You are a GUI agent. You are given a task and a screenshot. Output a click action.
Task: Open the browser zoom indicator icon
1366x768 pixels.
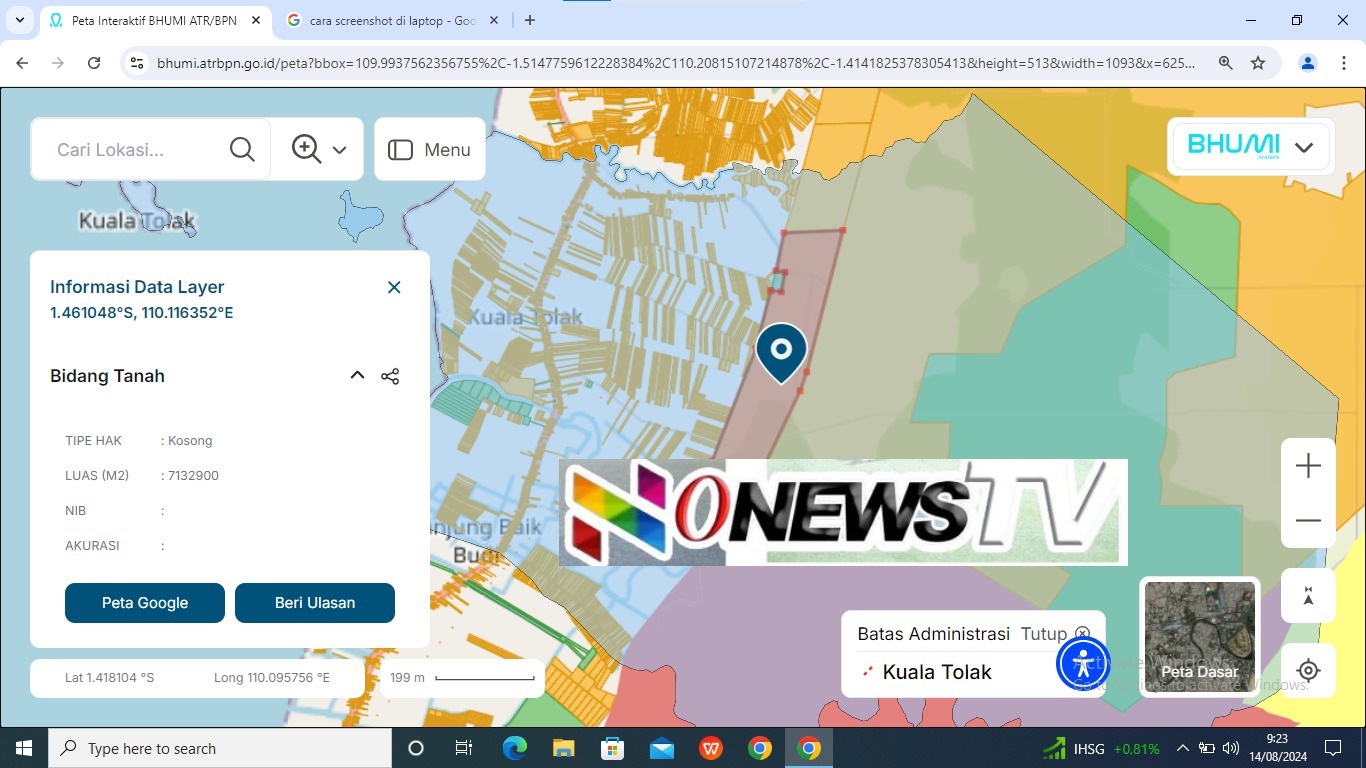tap(1225, 63)
